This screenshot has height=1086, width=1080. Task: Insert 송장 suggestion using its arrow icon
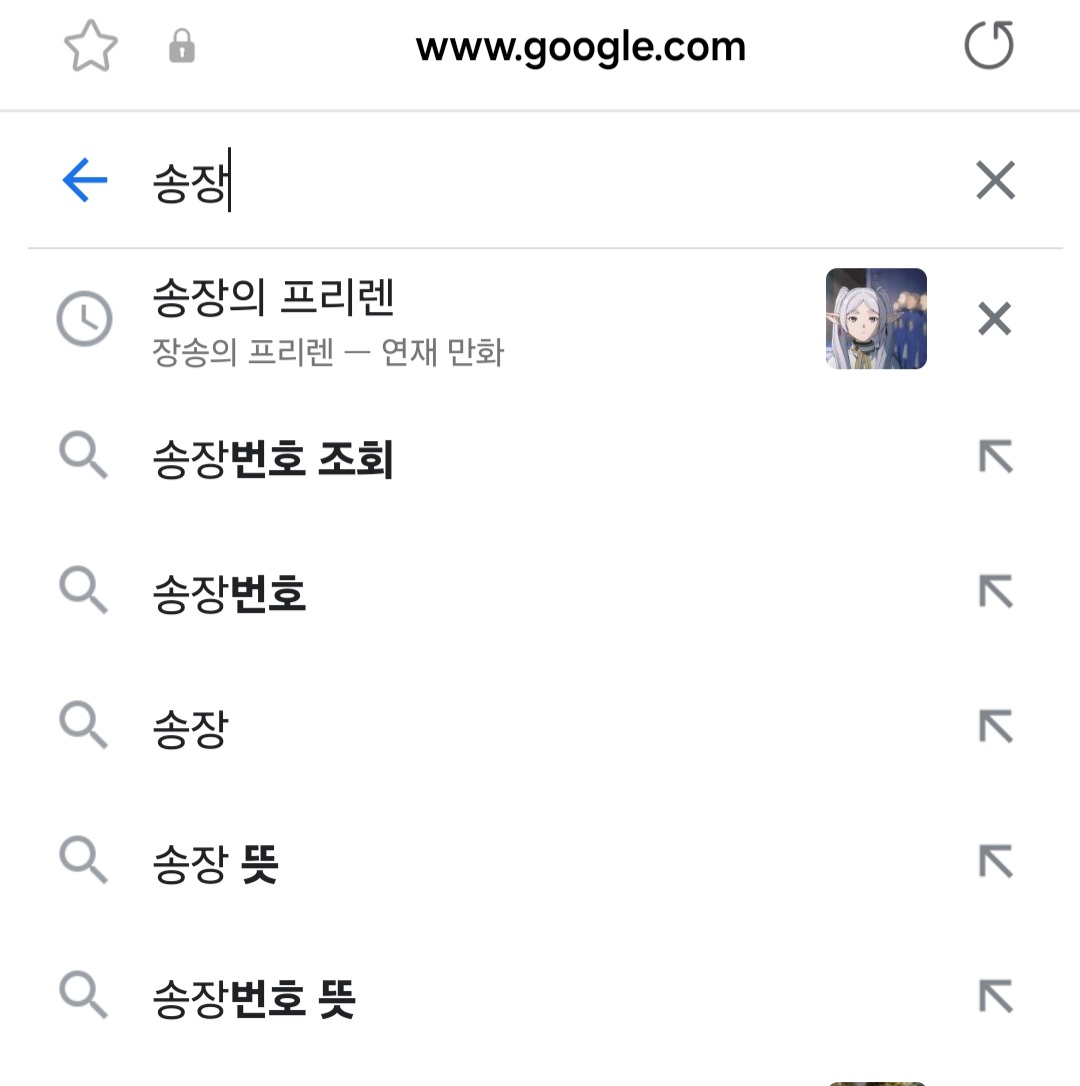[995, 727]
